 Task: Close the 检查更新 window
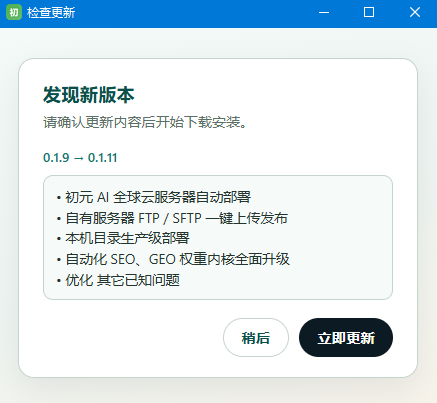click(415, 13)
